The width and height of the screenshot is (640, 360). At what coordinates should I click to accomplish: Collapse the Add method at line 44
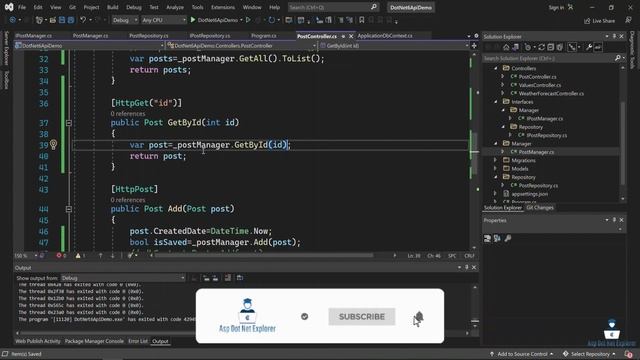[x=69, y=209]
